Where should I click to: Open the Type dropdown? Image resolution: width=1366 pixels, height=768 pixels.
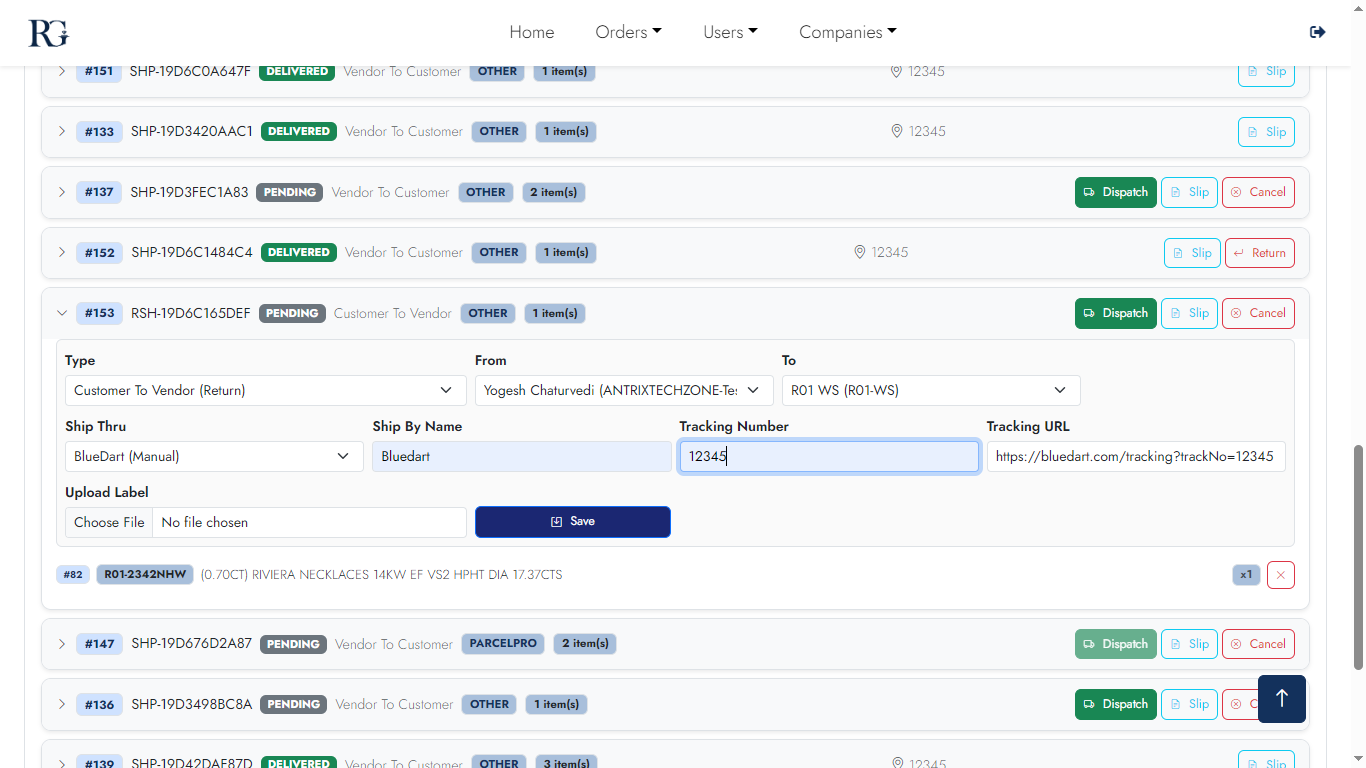click(x=265, y=390)
